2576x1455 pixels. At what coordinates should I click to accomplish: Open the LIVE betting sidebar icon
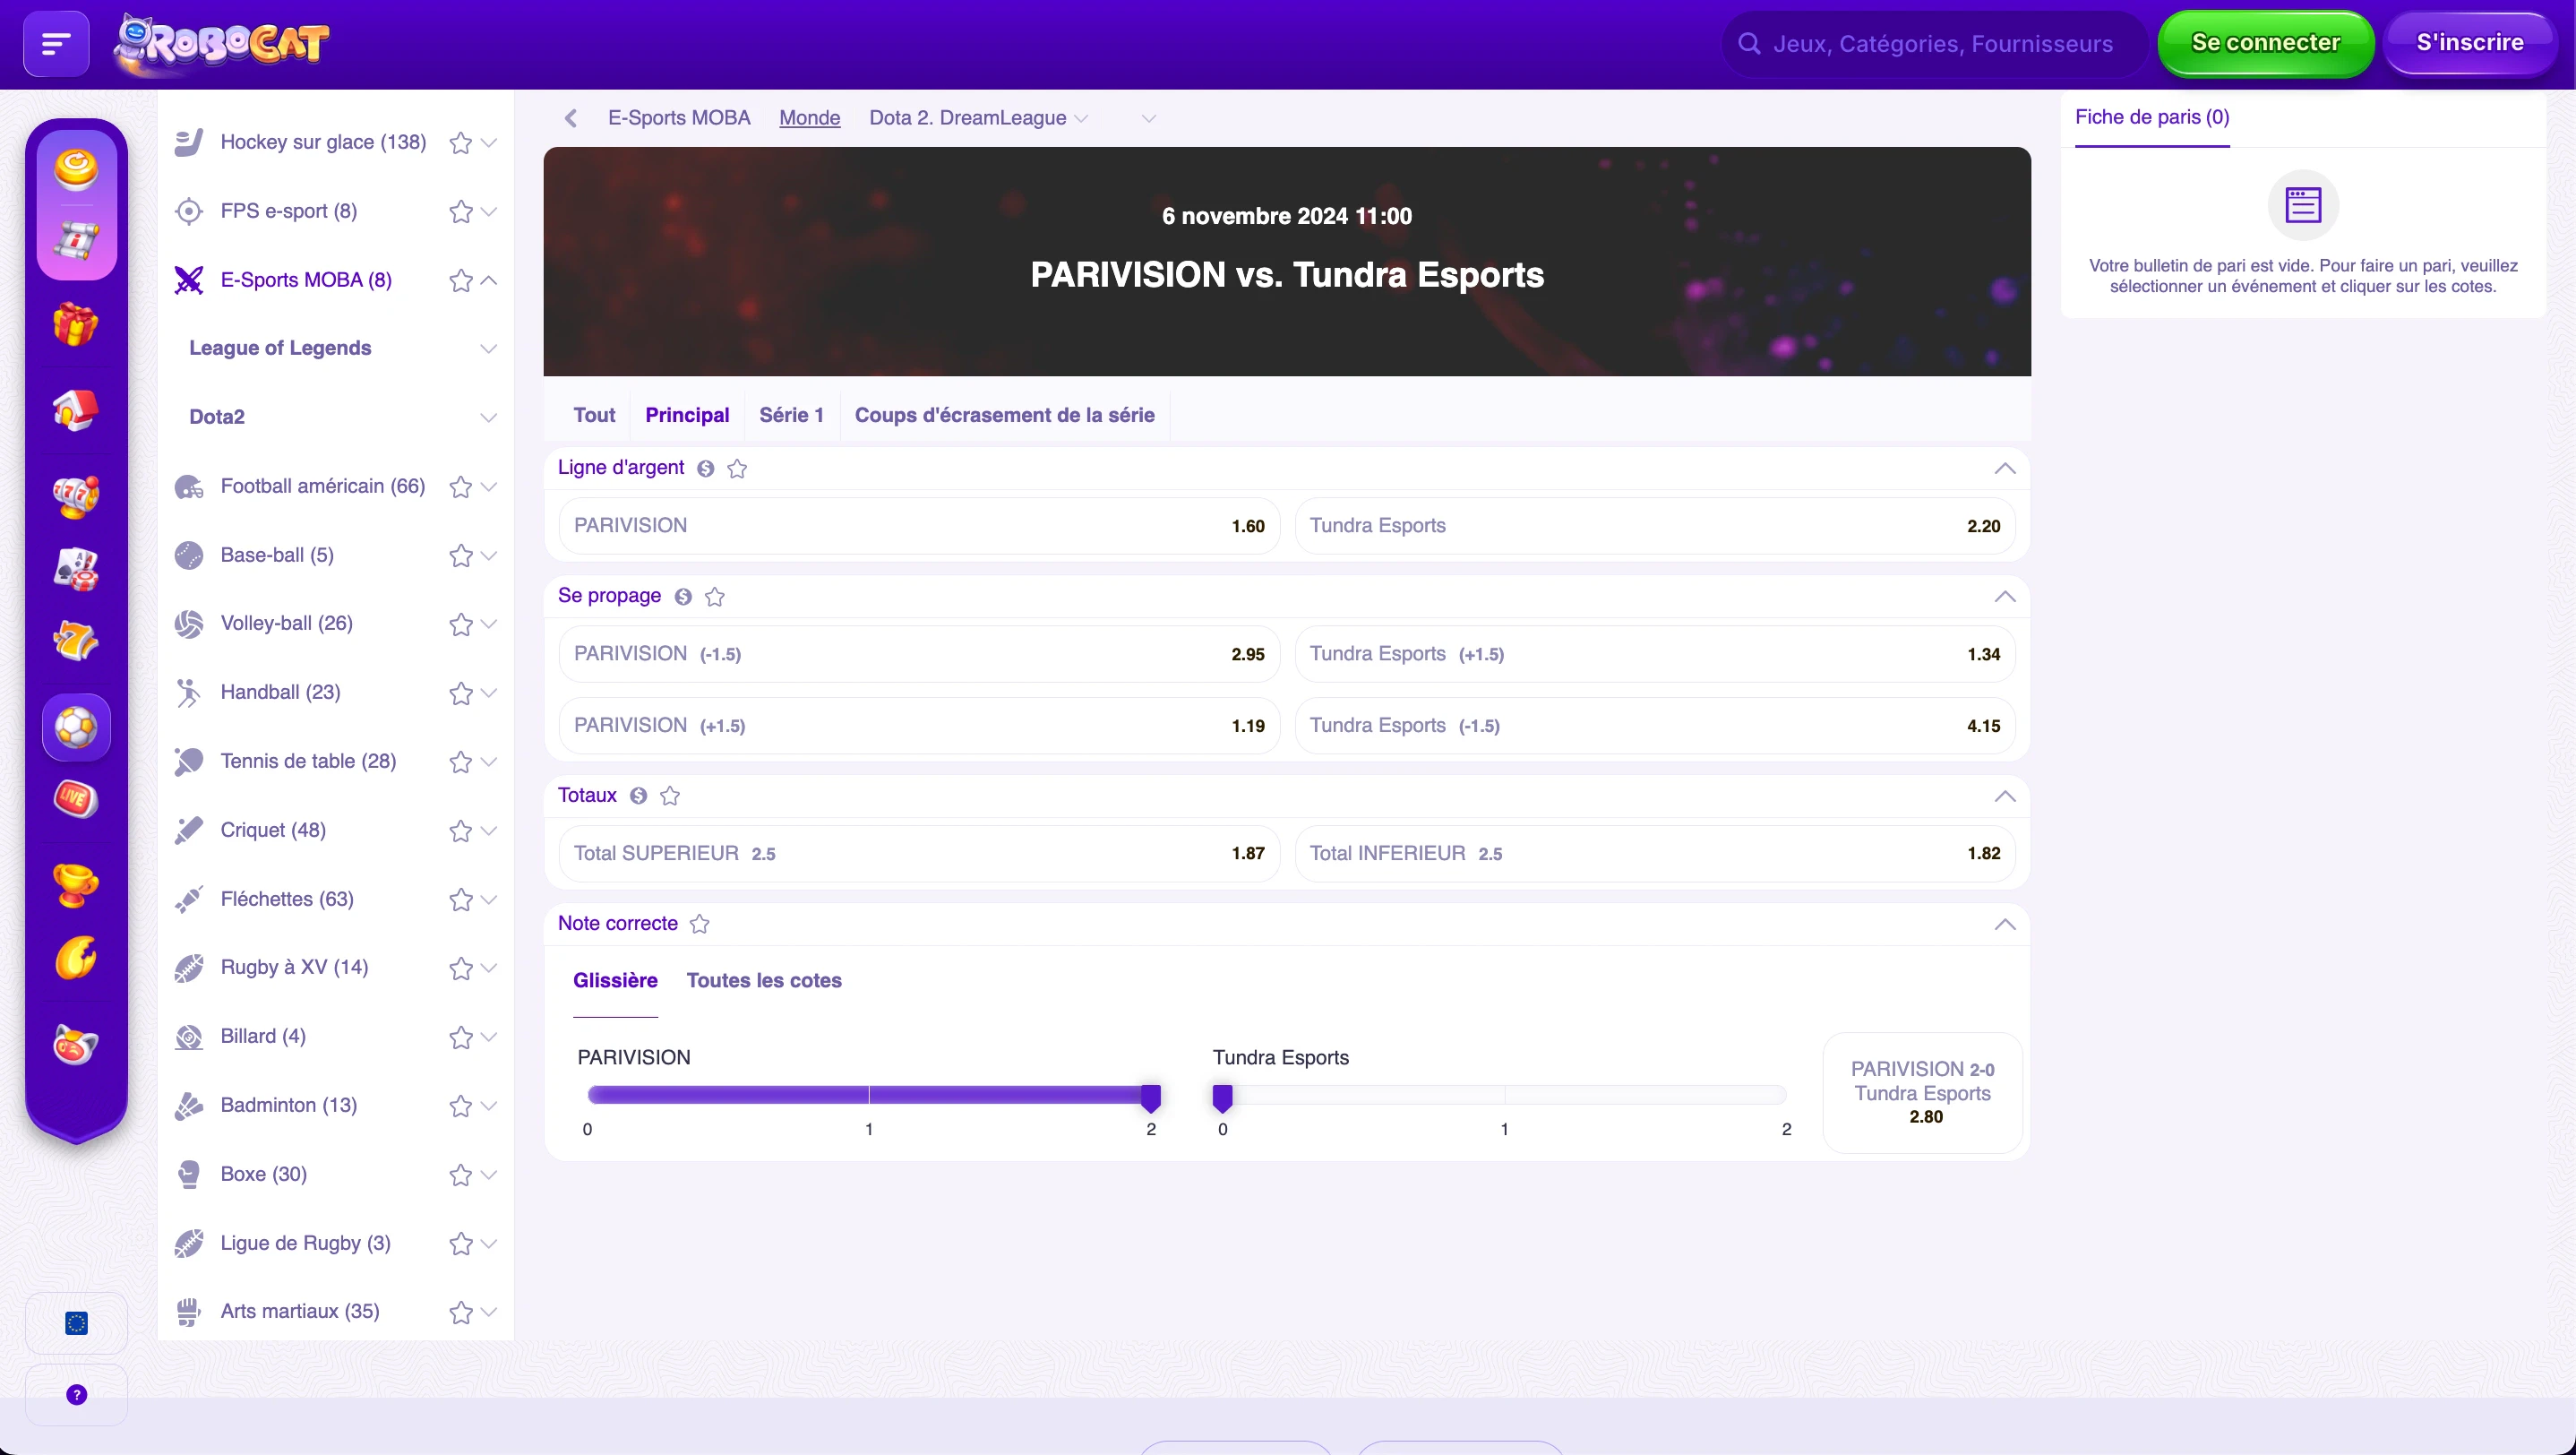(76, 798)
